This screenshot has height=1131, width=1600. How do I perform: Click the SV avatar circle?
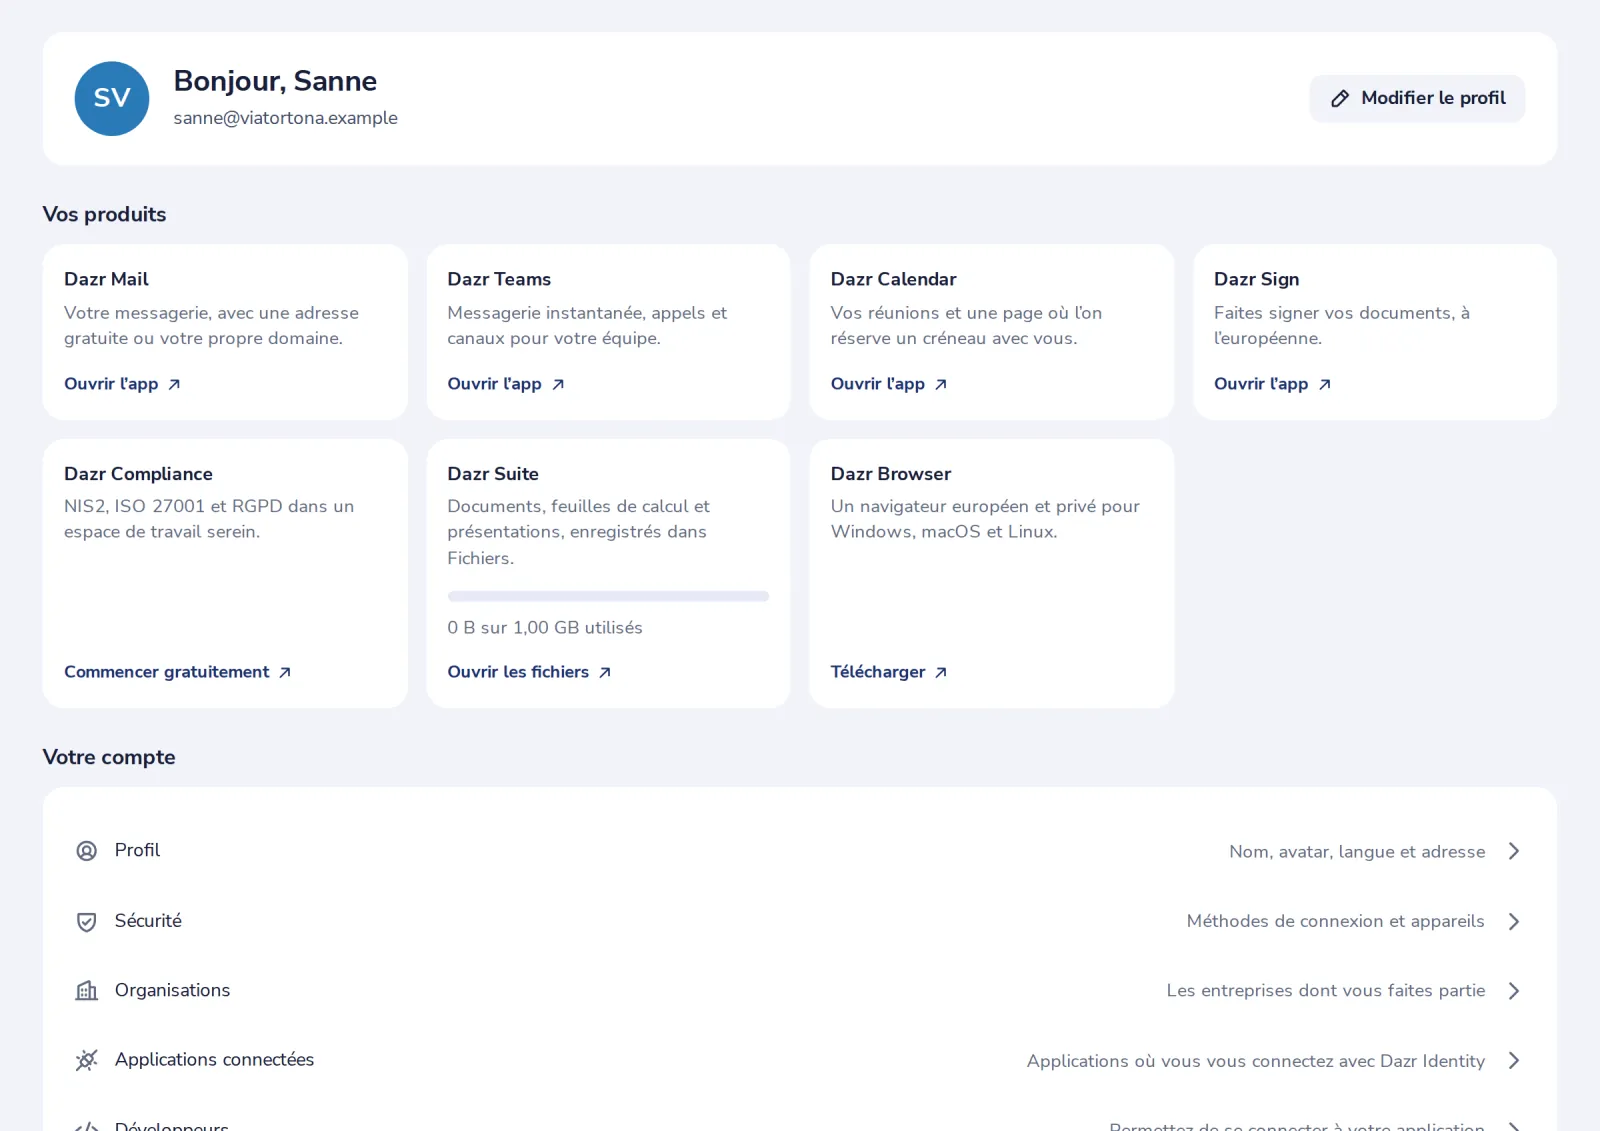click(112, 98)
